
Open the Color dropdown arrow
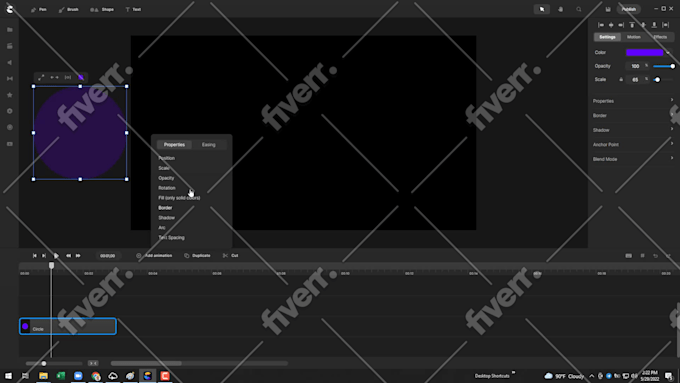pos(668,53)
